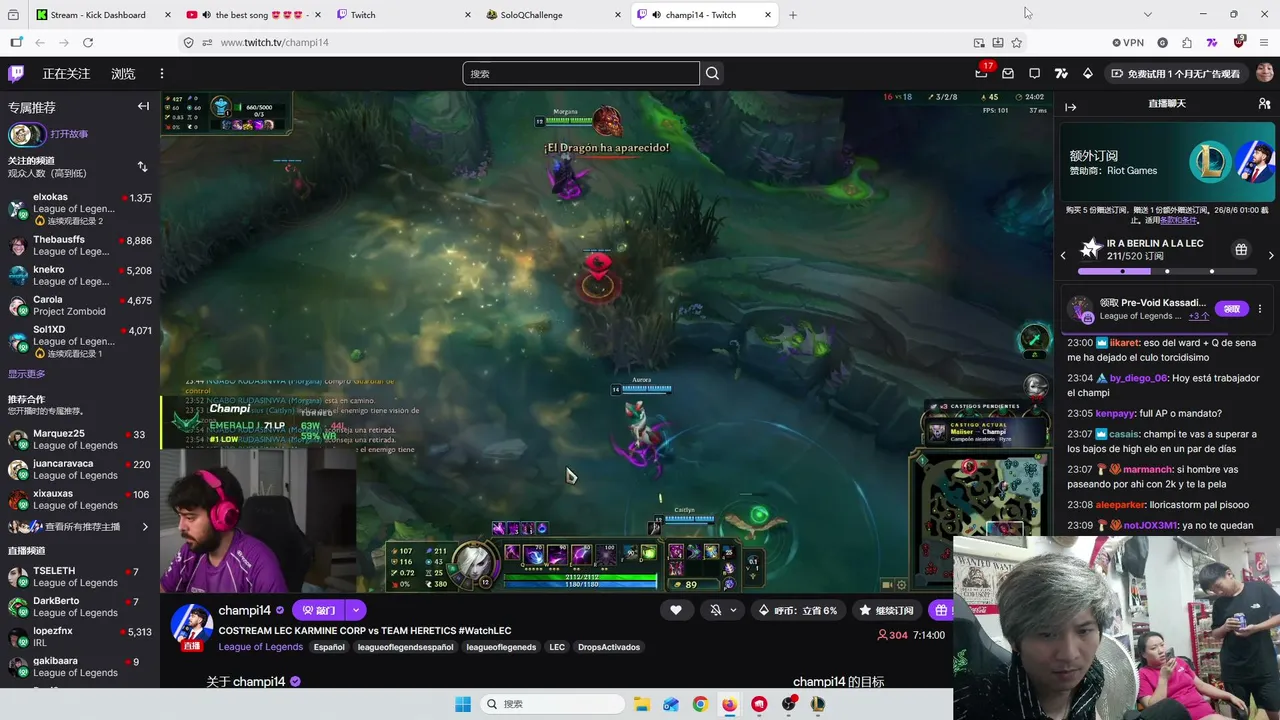Open the Thebausffs channel in the sidebar
This screenshot has width=1280, height=720.
(80, 246)
